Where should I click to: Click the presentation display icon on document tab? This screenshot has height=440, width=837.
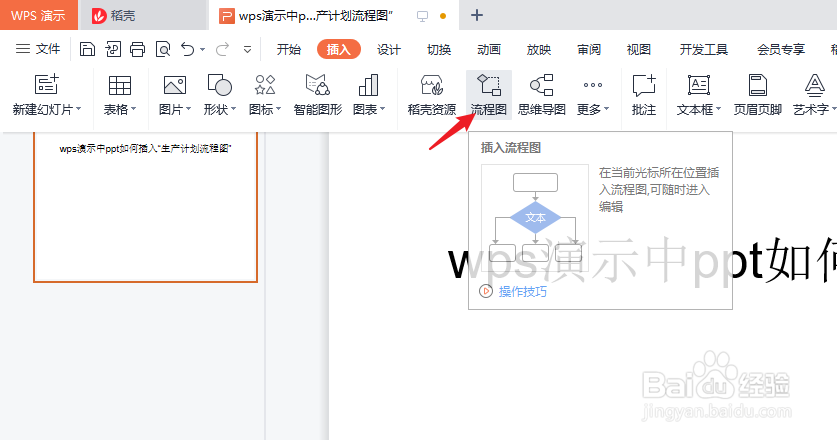click(x=422, y=16)
